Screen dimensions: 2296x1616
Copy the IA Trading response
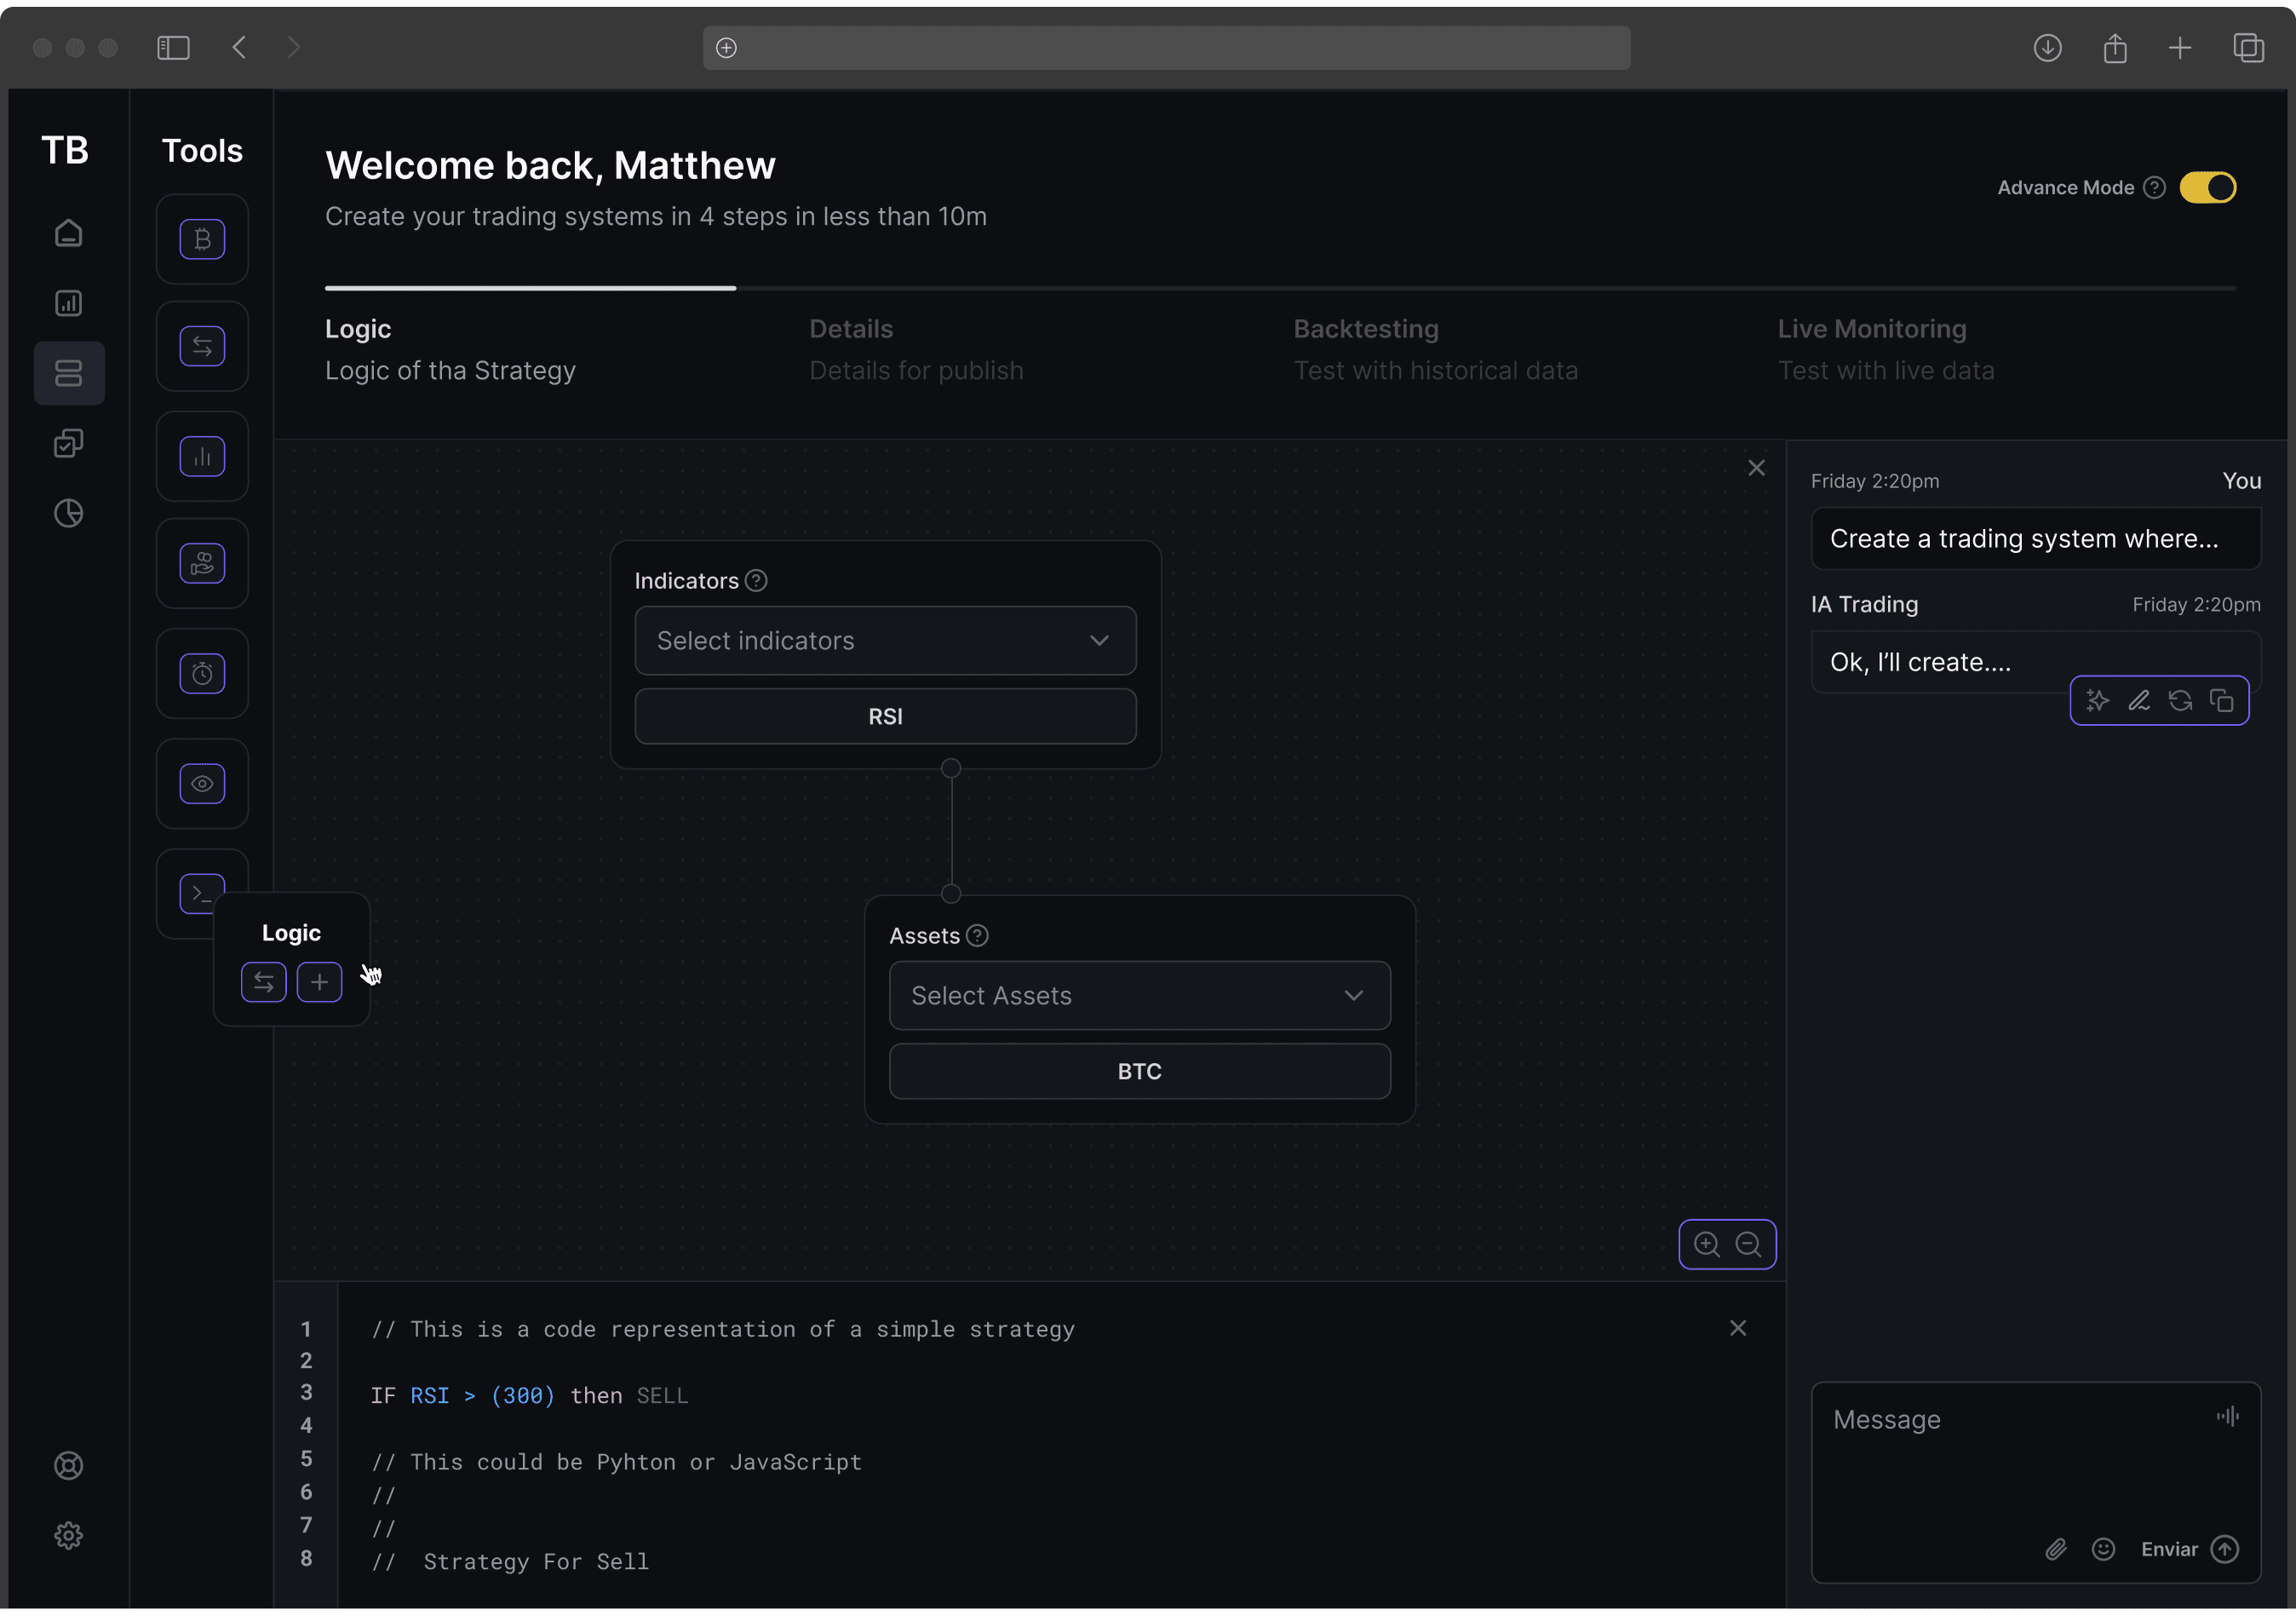coord(2221,701)
